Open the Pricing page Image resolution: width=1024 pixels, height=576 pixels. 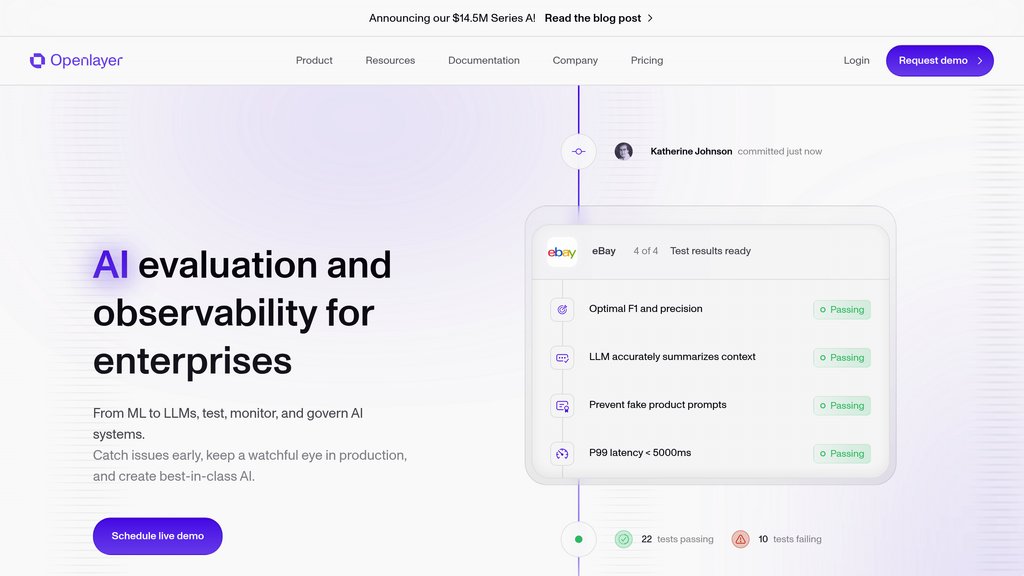point(647,61)
